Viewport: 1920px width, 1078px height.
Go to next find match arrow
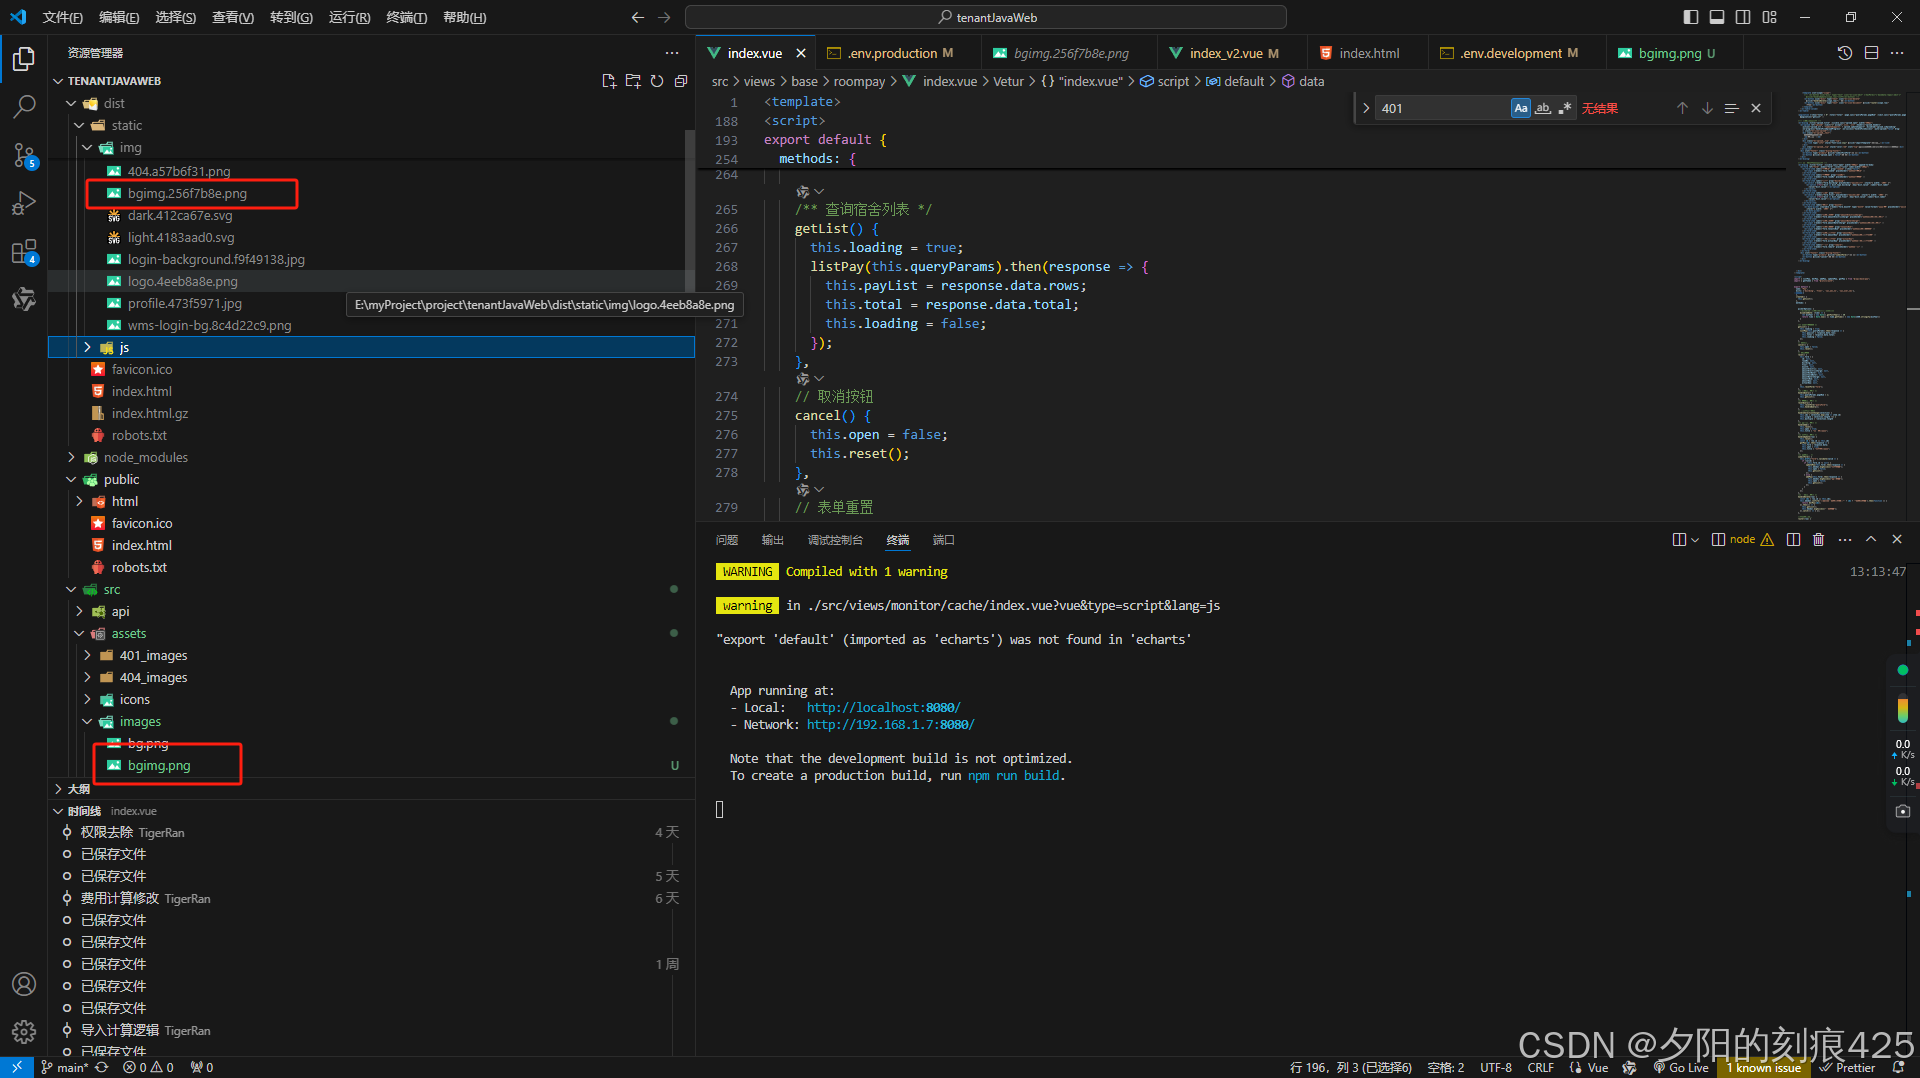click(x=1707, y=108)
